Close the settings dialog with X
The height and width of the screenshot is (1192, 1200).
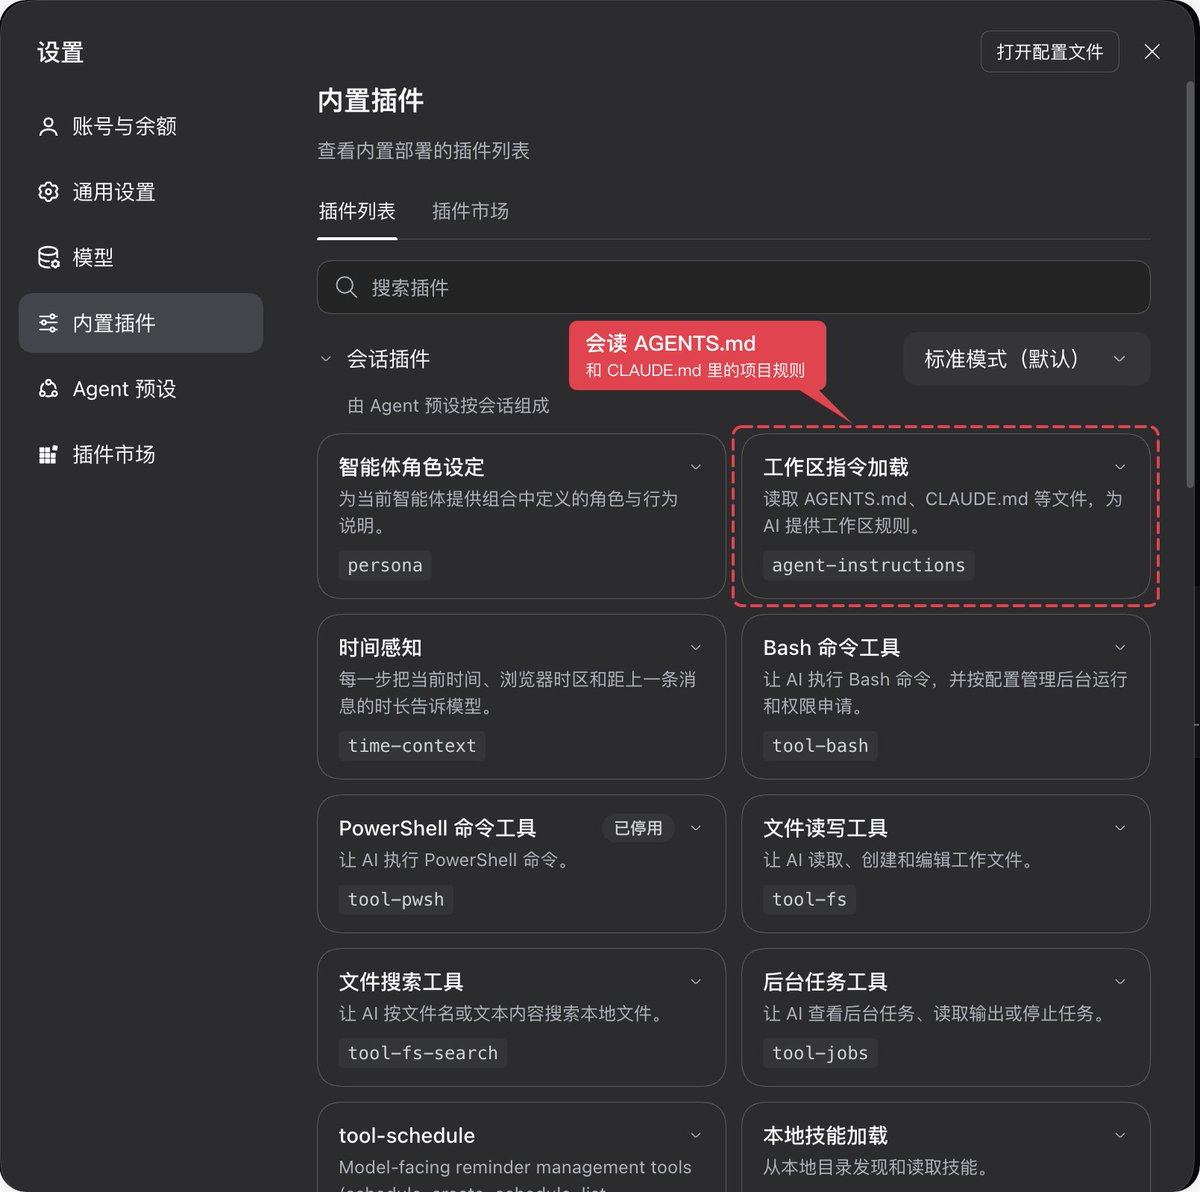click(x=1152, y=52)
